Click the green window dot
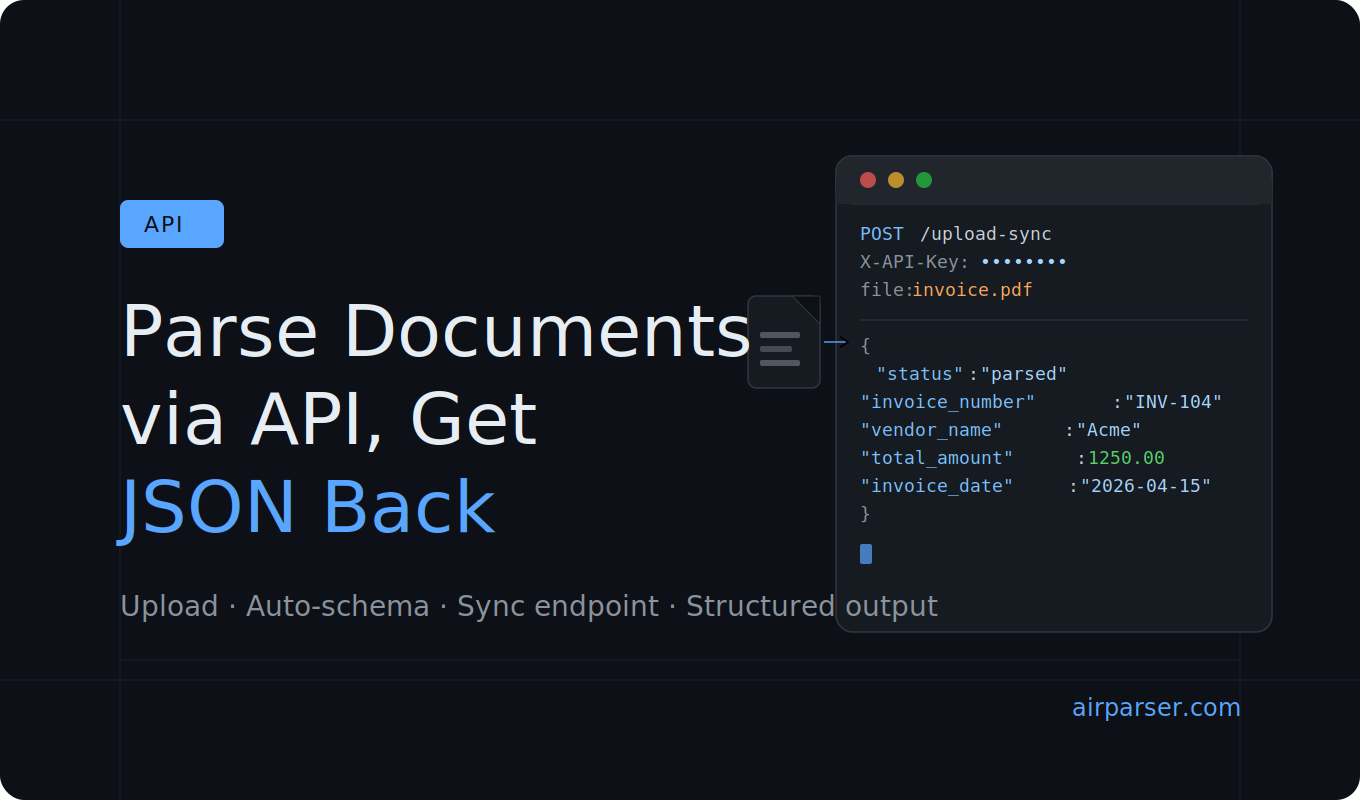 [924, 180]
